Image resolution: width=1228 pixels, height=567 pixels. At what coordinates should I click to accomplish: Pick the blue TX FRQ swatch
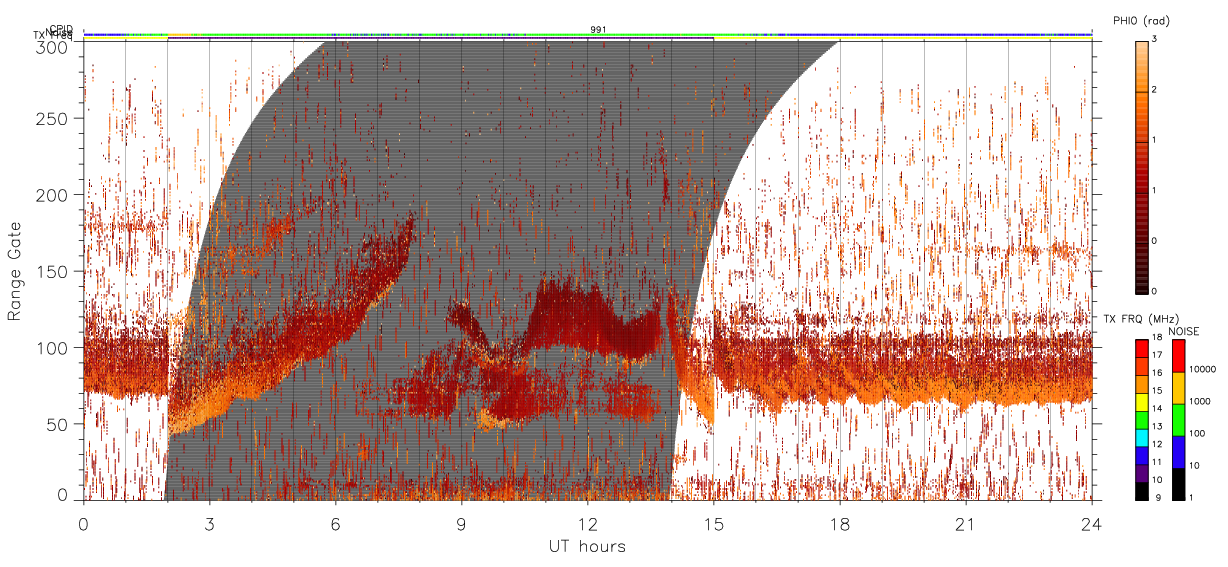point(1142,455)
